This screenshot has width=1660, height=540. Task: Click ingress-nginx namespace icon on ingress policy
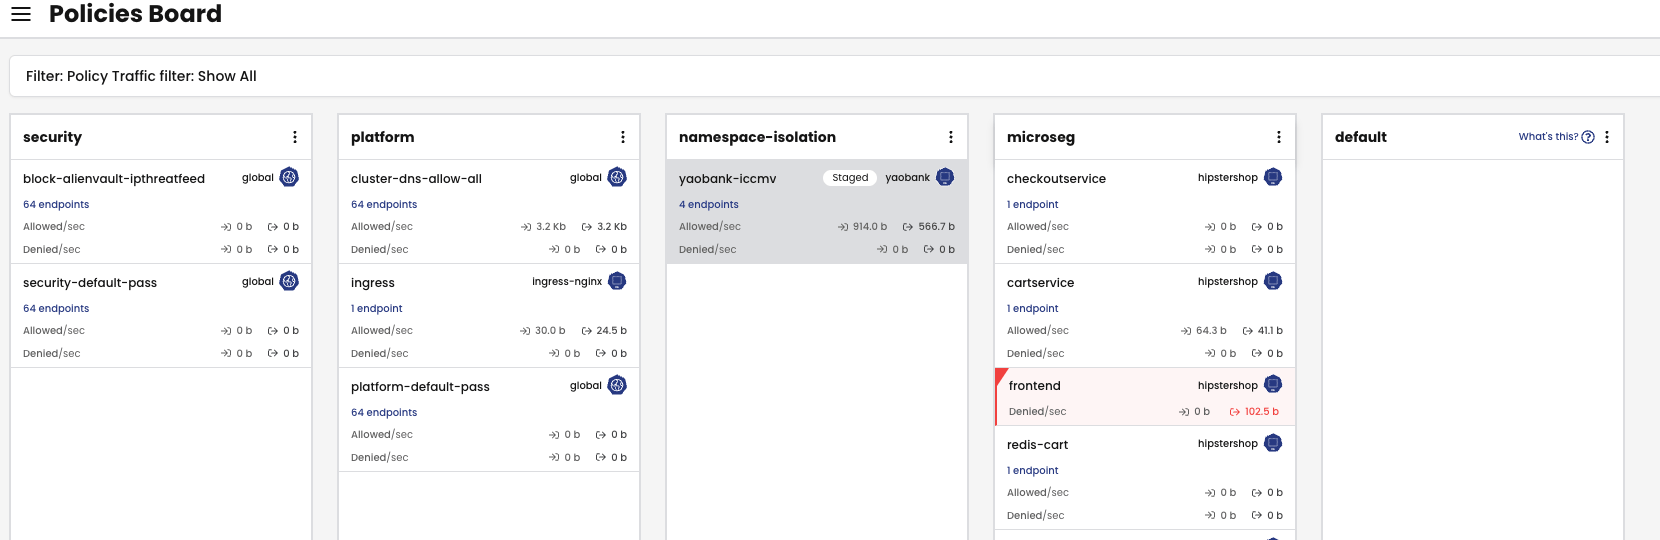[x=617, y=281]
